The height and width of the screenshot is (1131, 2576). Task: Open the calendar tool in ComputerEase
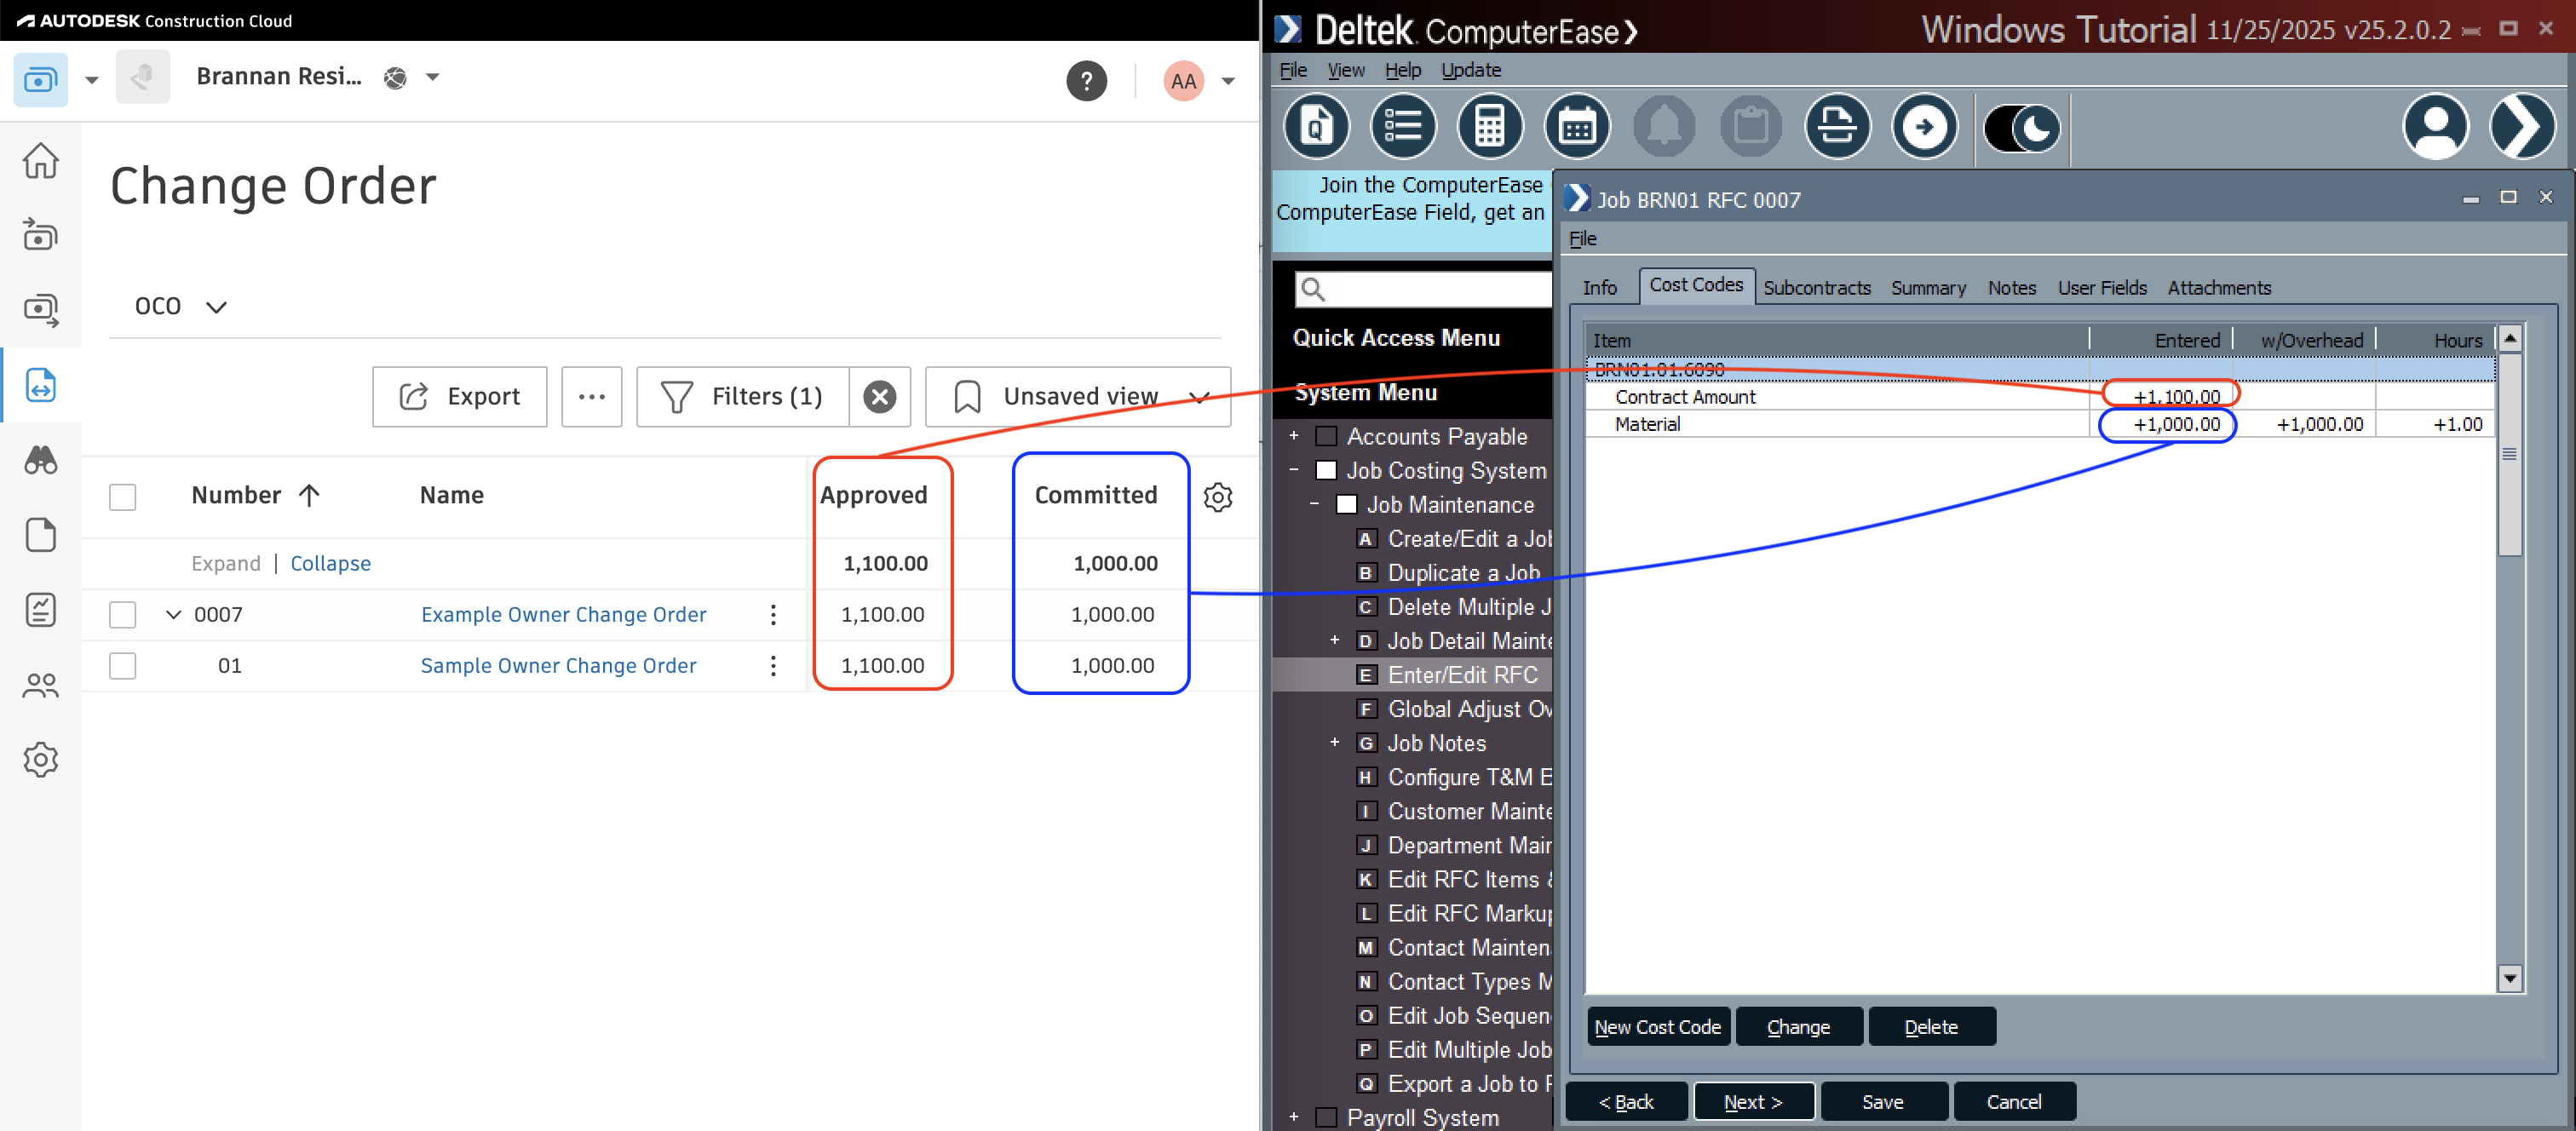pyautogui.click(x=1577, y=126)
